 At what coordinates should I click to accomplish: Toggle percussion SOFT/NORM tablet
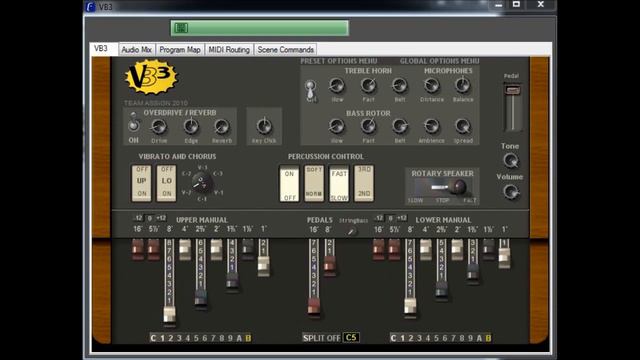[314, 184]
